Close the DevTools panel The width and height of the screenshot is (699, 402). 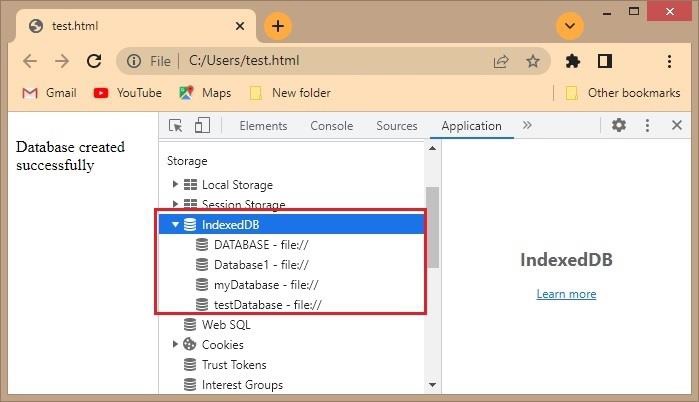[x=677, y=126]
